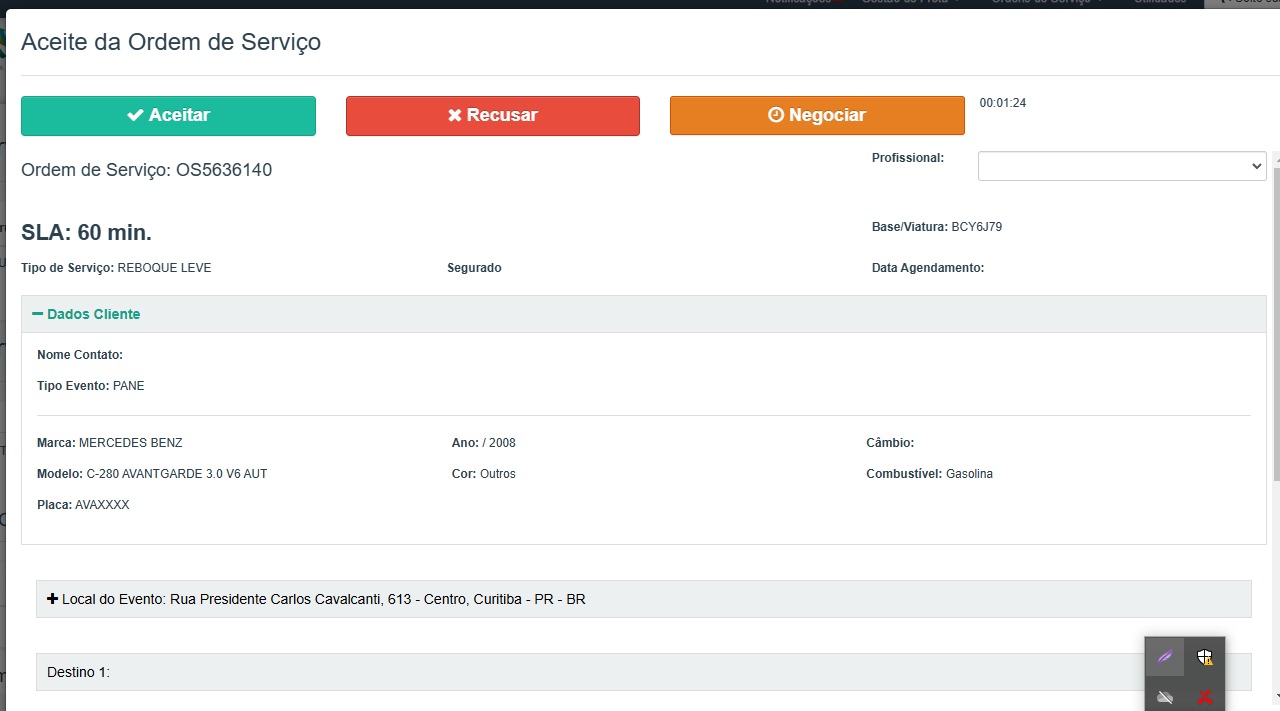
Task: Select the year value / 2008
Action: [499, 443]
